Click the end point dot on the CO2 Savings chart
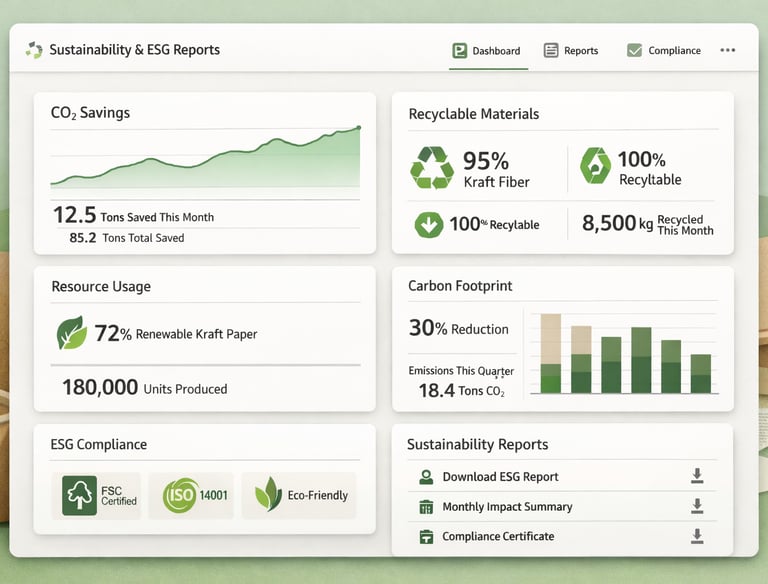Image resolution: width=768 pixels, height=584 pixels. coord(359,128)
